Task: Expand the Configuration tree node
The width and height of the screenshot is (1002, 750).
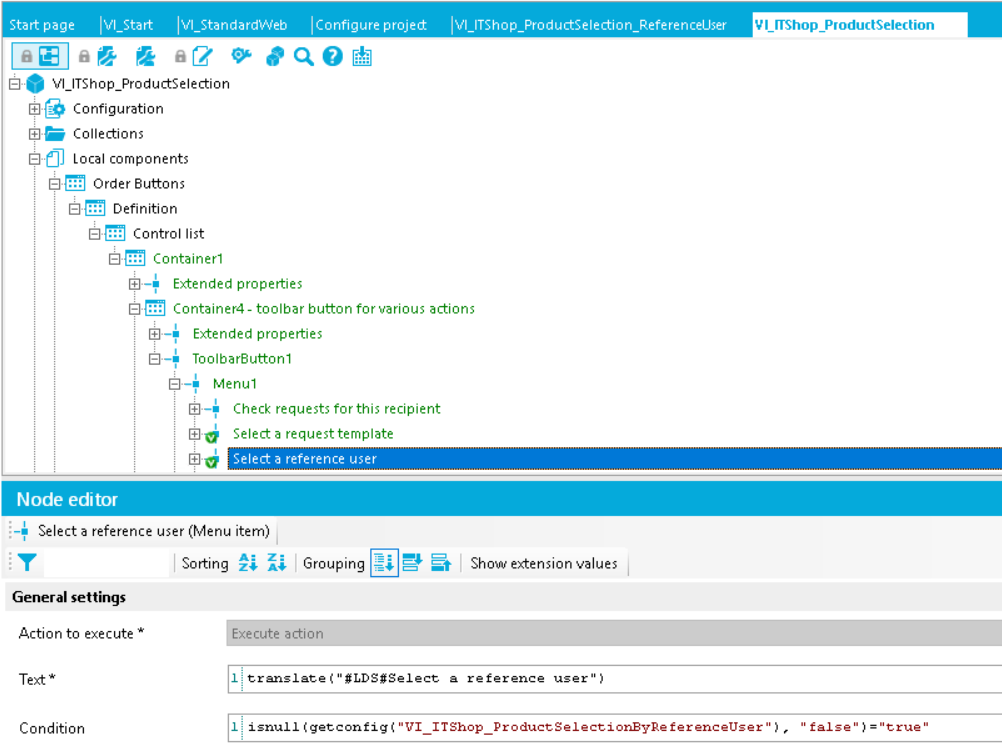Action: (x=34, y=108)
